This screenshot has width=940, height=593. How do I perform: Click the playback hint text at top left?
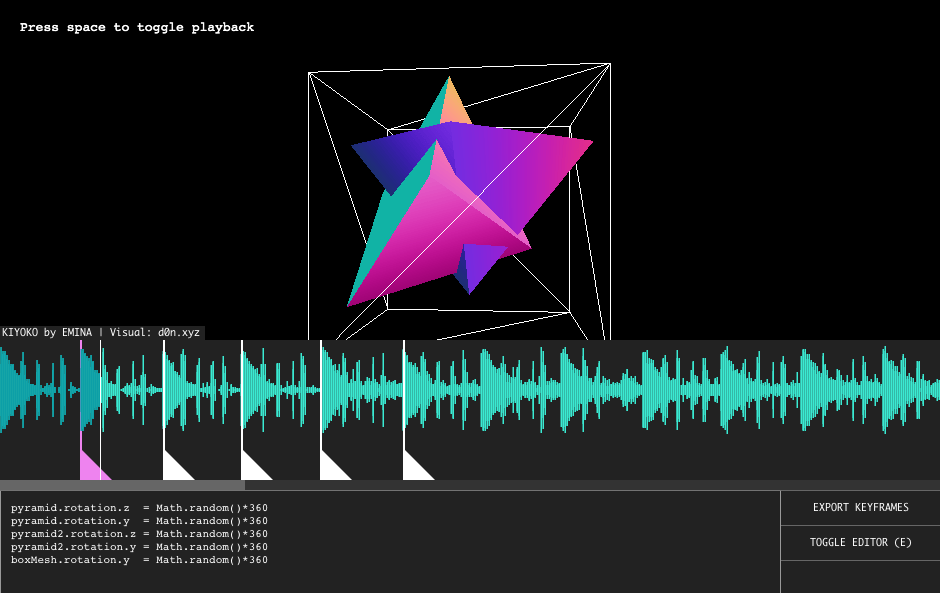pyautogui.click(x=137, y=27)
